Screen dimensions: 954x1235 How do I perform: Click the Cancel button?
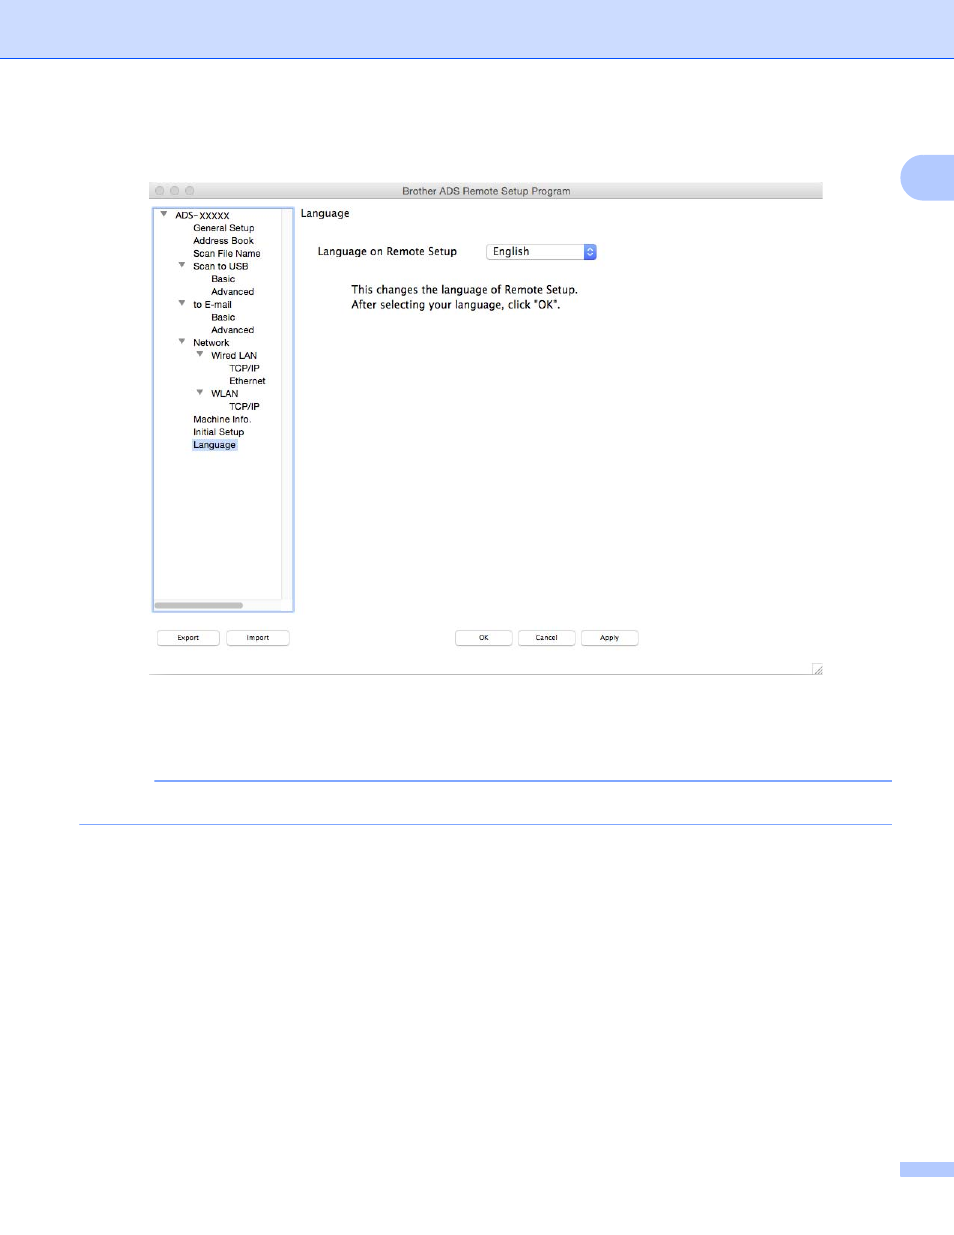547,638
